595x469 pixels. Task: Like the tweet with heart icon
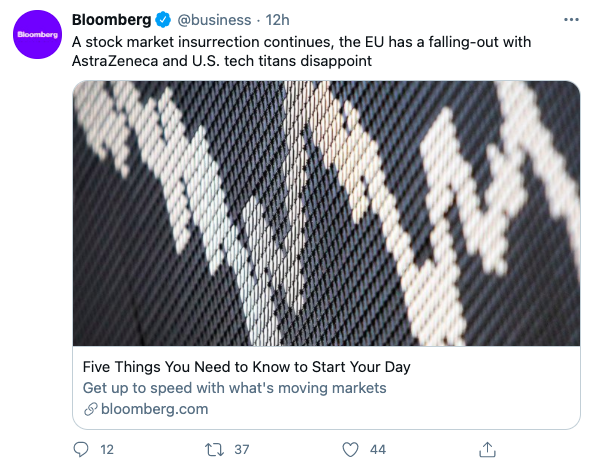[x=350, y=450]
